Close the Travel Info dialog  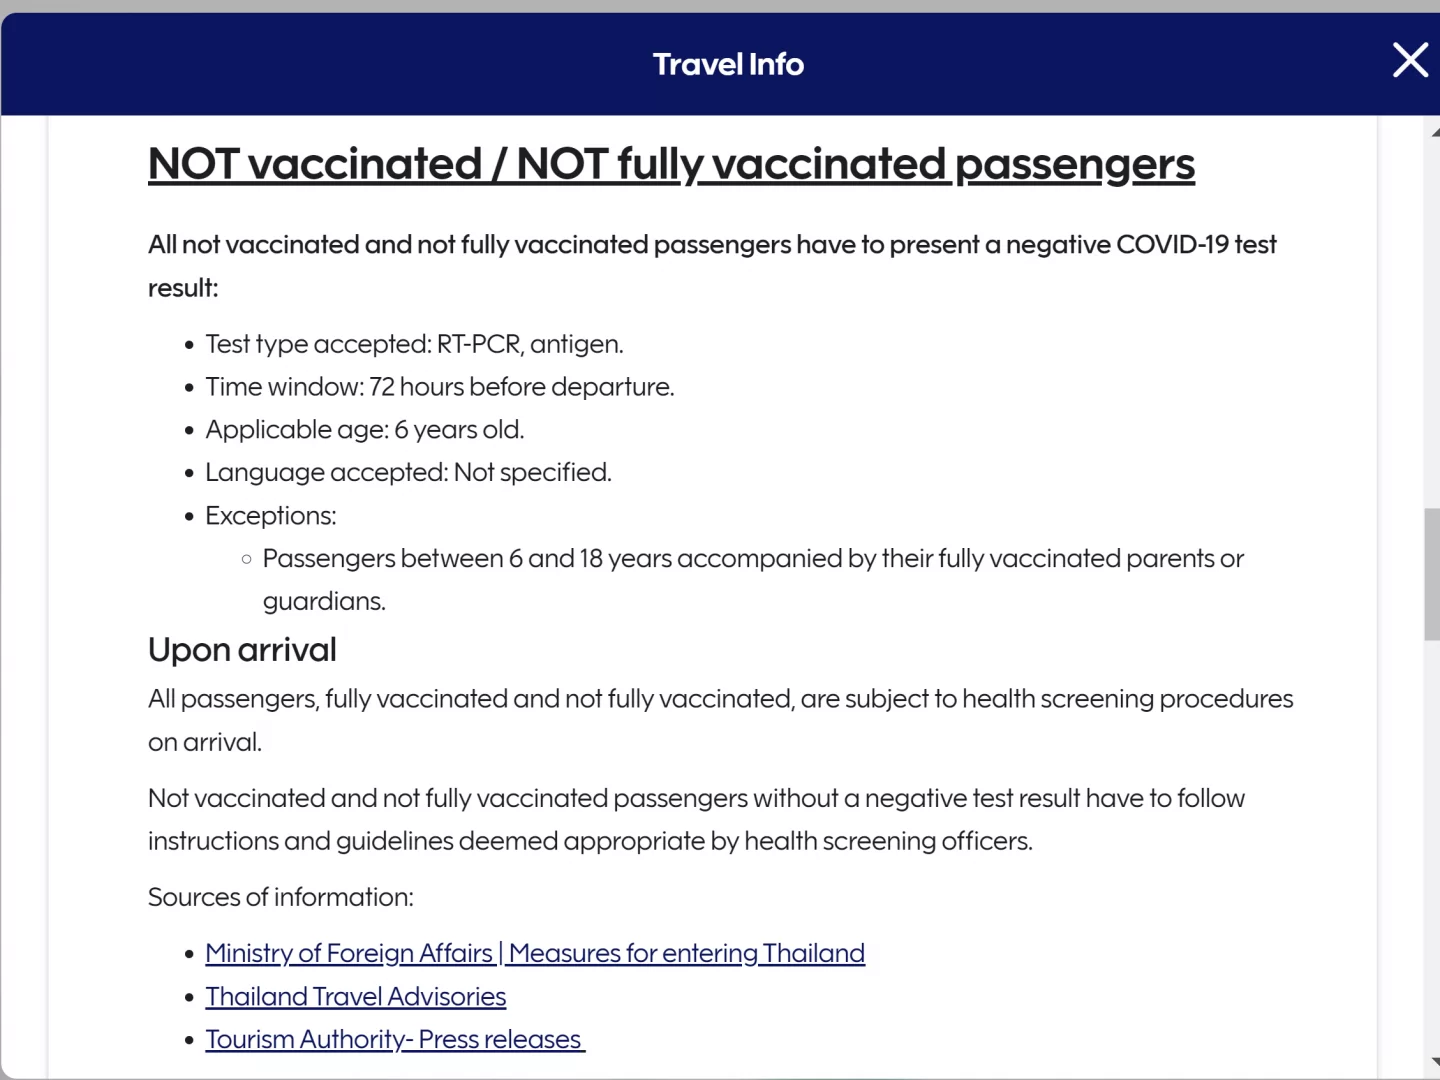point(1410,61)
